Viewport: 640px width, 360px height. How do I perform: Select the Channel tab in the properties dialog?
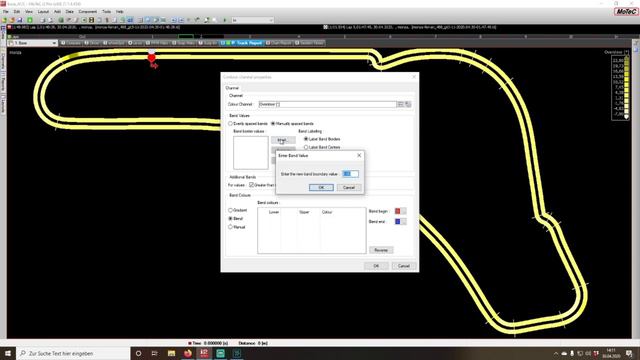coord(232,88)
